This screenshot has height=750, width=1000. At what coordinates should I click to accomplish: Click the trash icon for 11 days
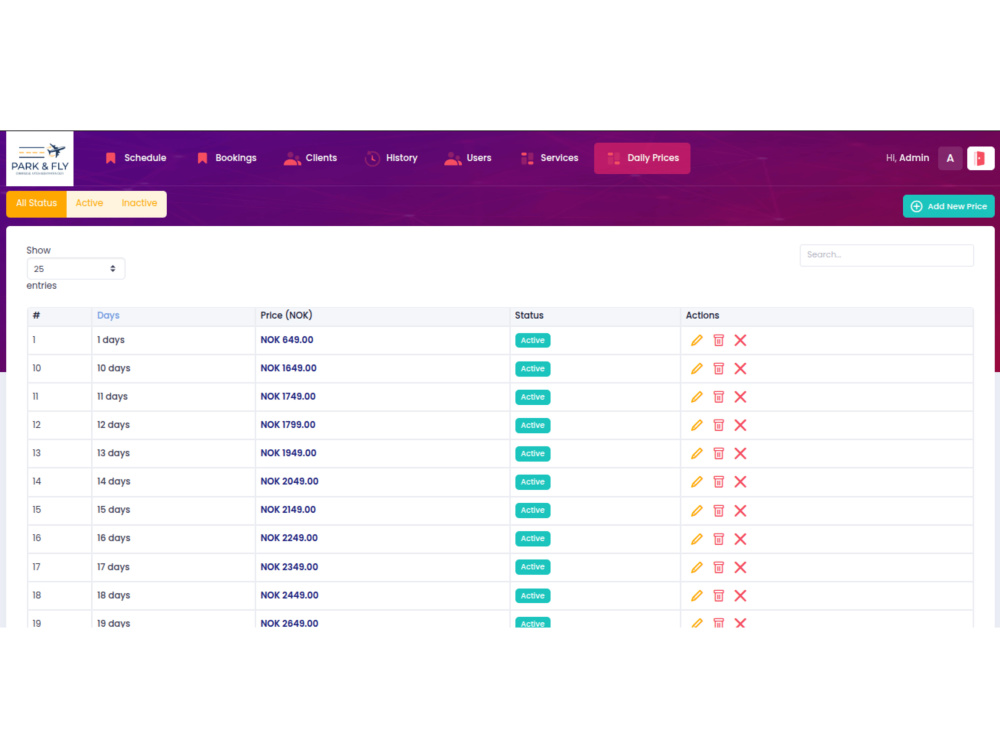719,397
